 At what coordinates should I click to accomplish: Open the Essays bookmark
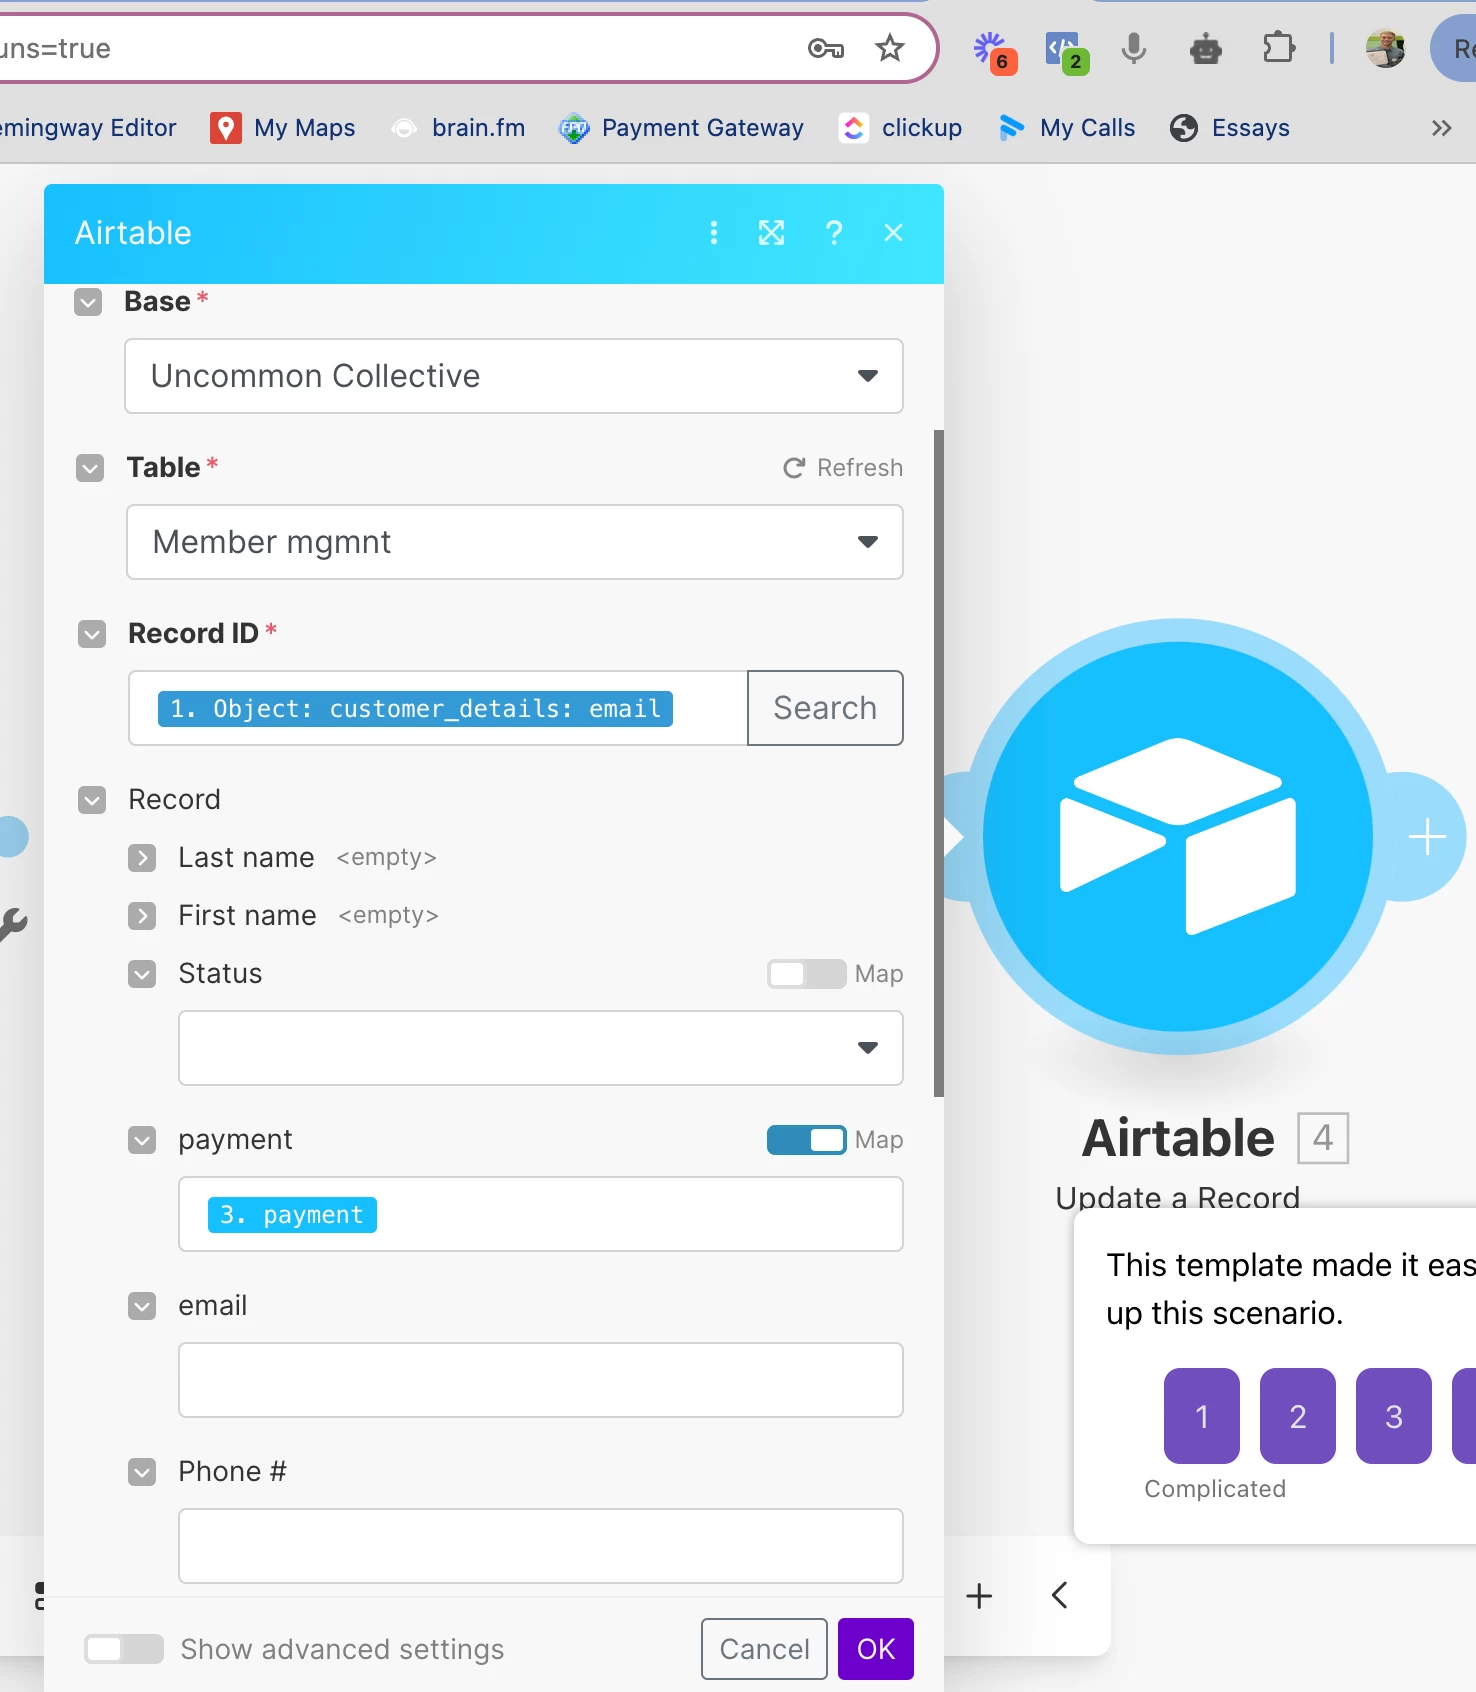1230,128
